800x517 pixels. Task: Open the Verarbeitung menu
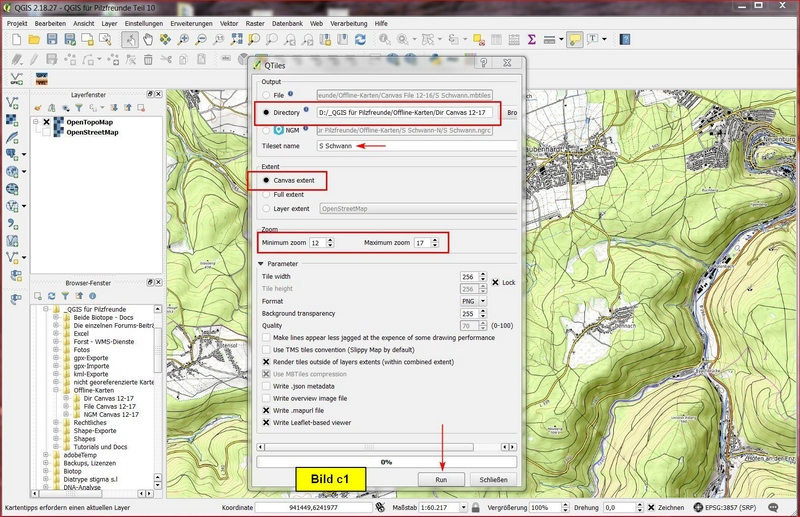tap(348, 23)
